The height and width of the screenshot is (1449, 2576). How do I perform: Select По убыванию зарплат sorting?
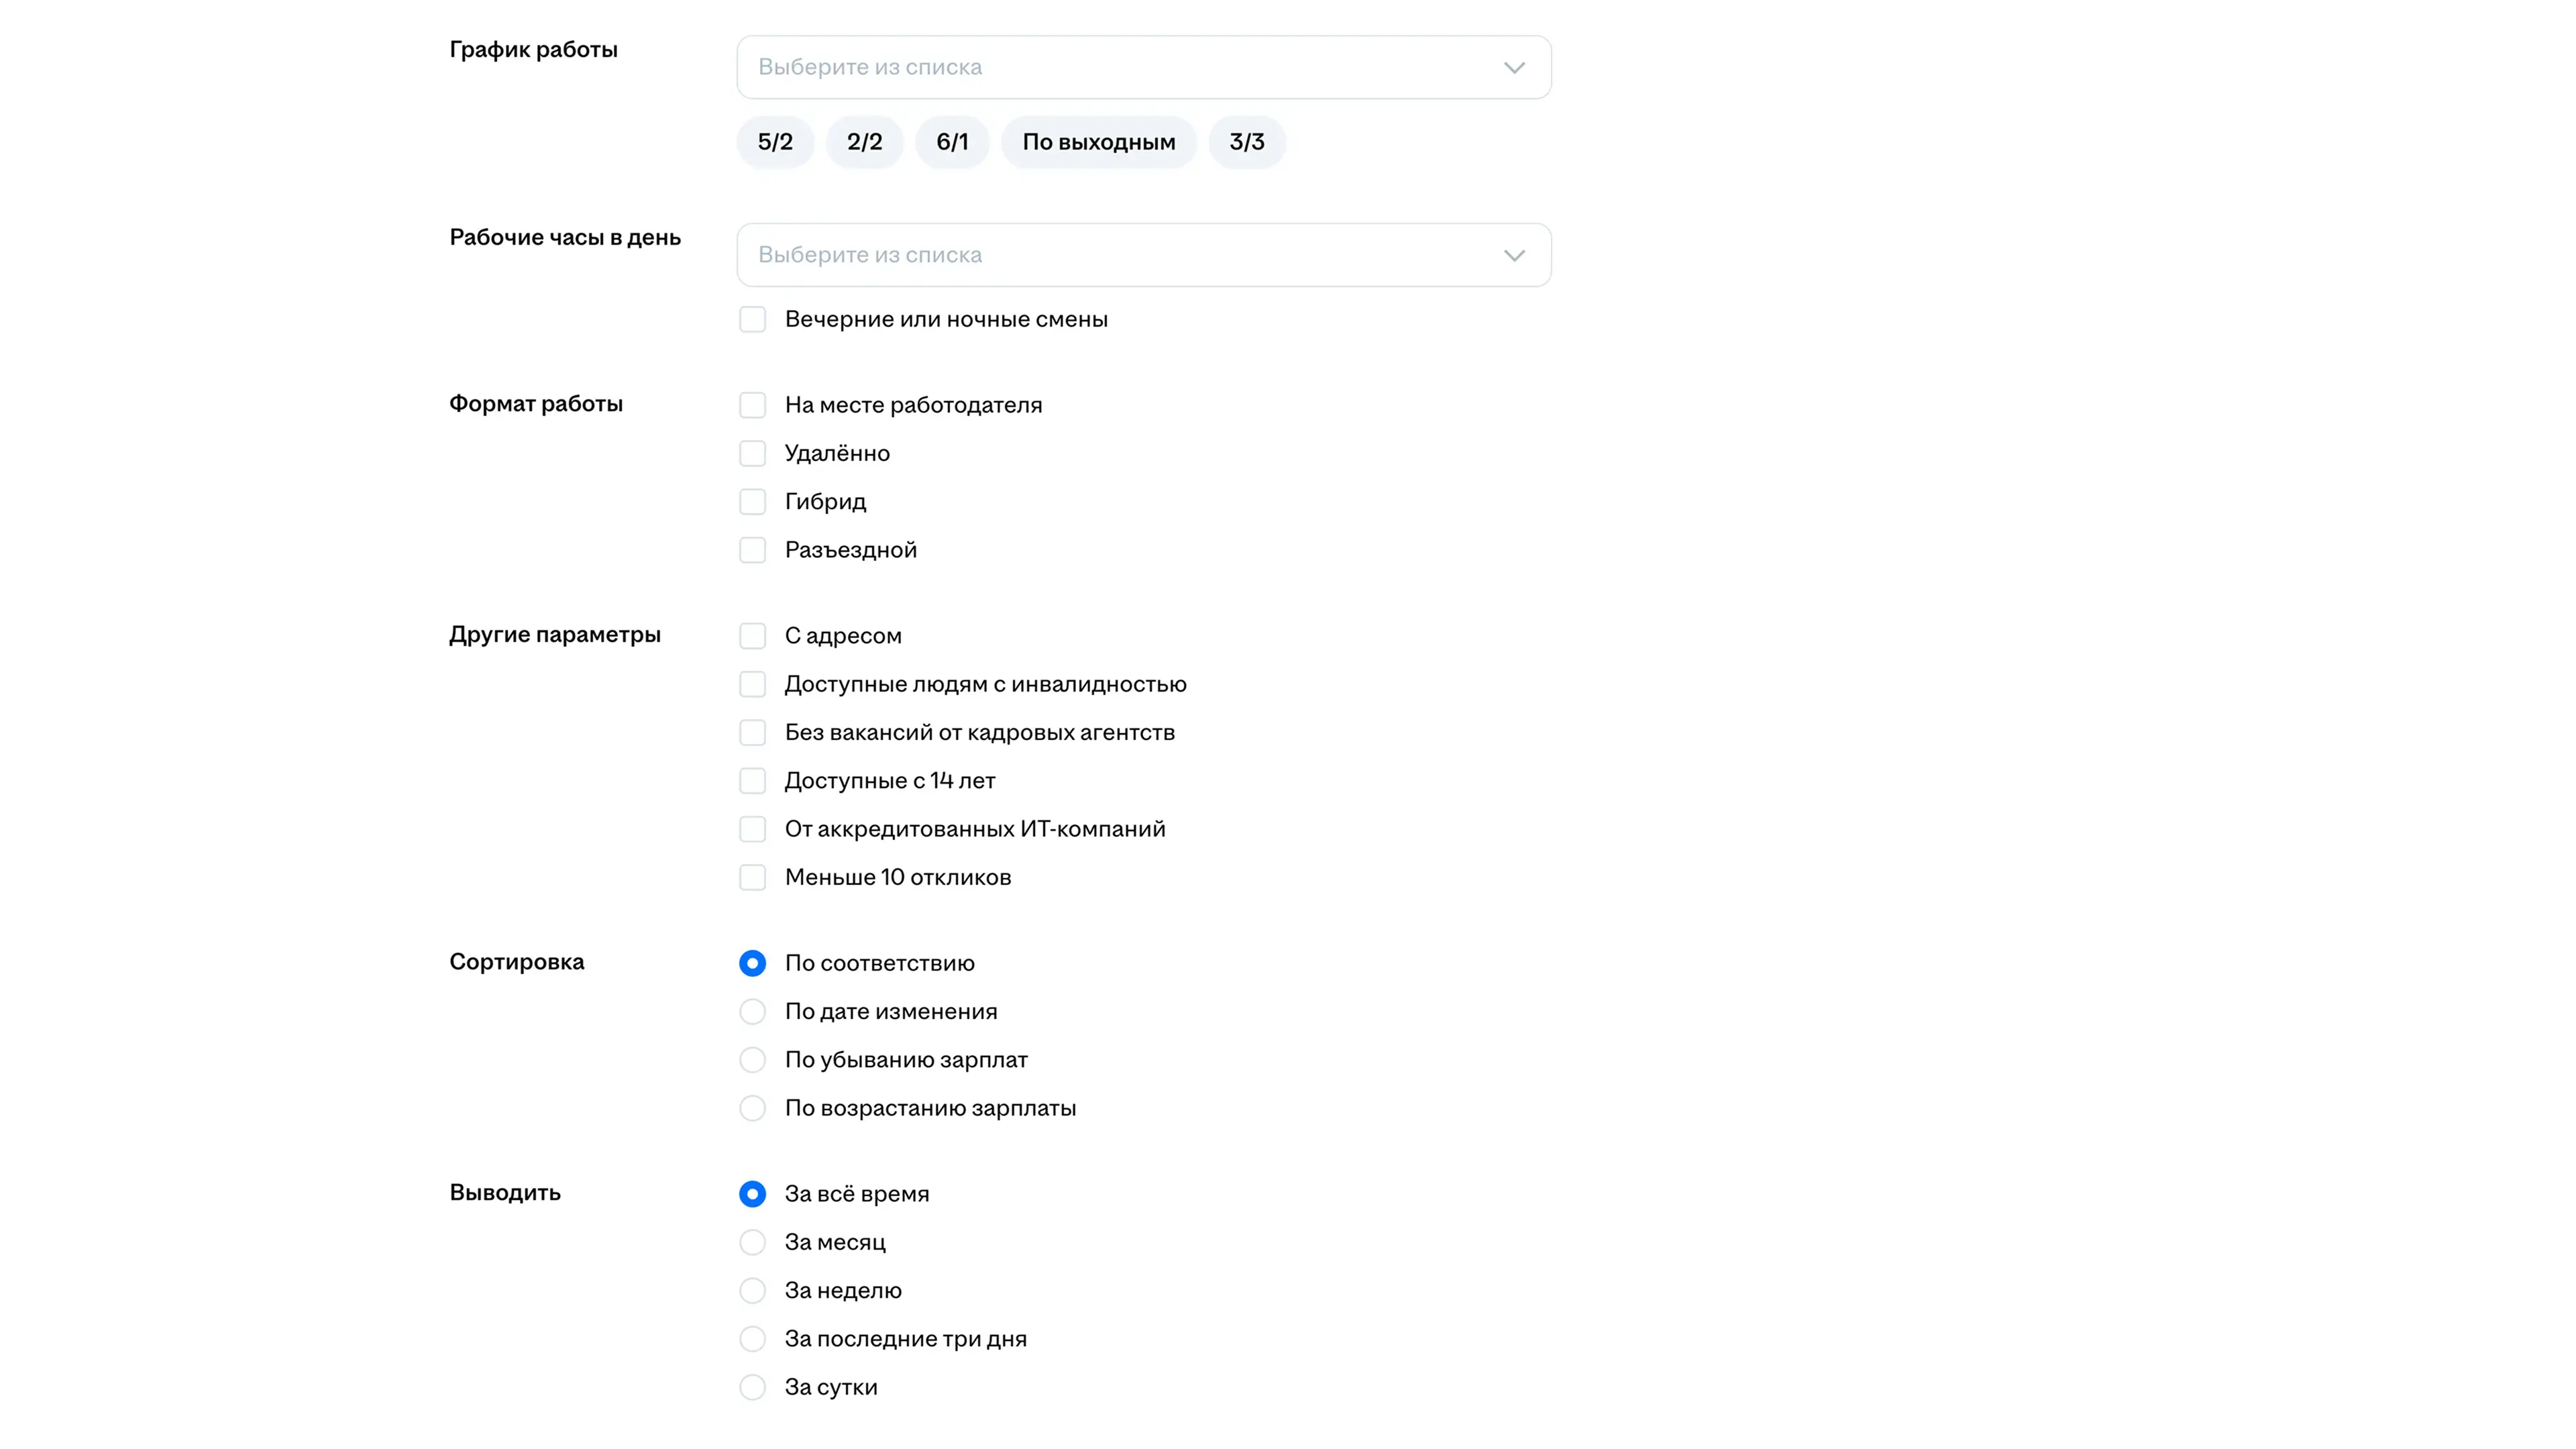click(753, 1060)
